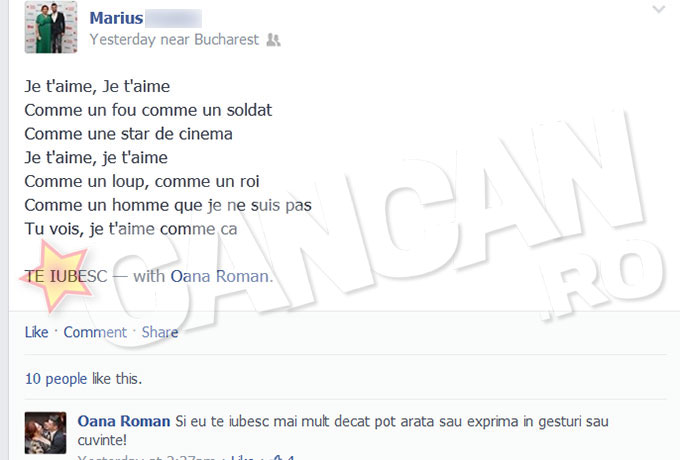The image size is (680, 460).
Task: Open the Marius profile name link
Action: tap(116, 18)
